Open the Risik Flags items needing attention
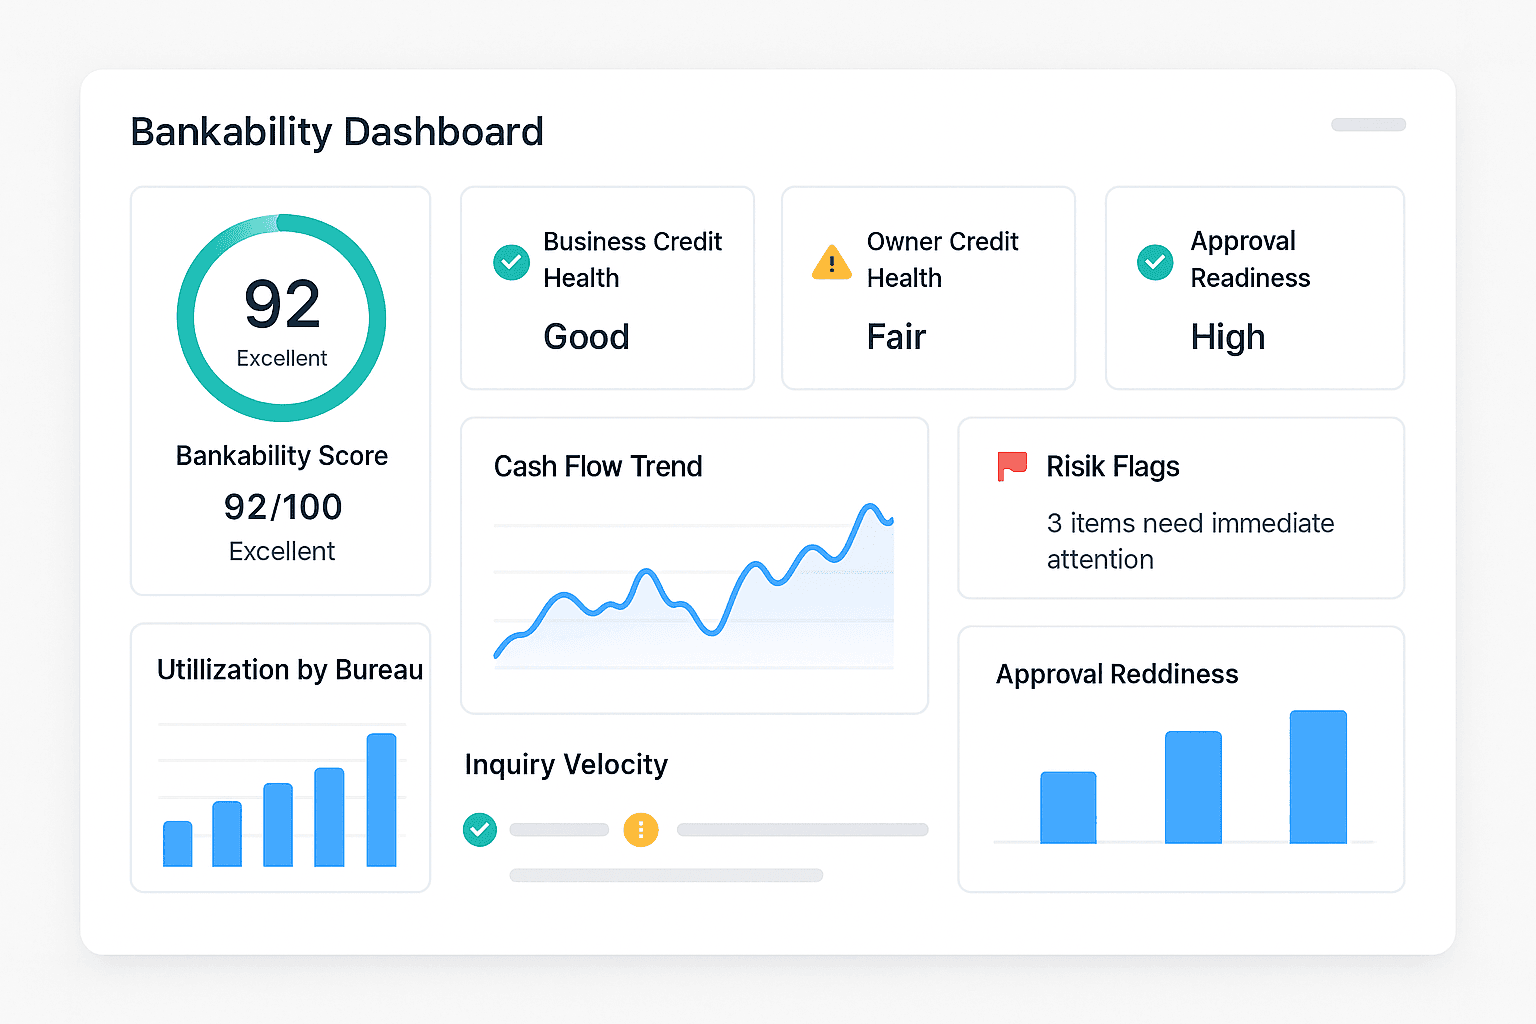The width and height of the screenshot is (1536, 1024). pyautogui.click(x=1190, y=541)
